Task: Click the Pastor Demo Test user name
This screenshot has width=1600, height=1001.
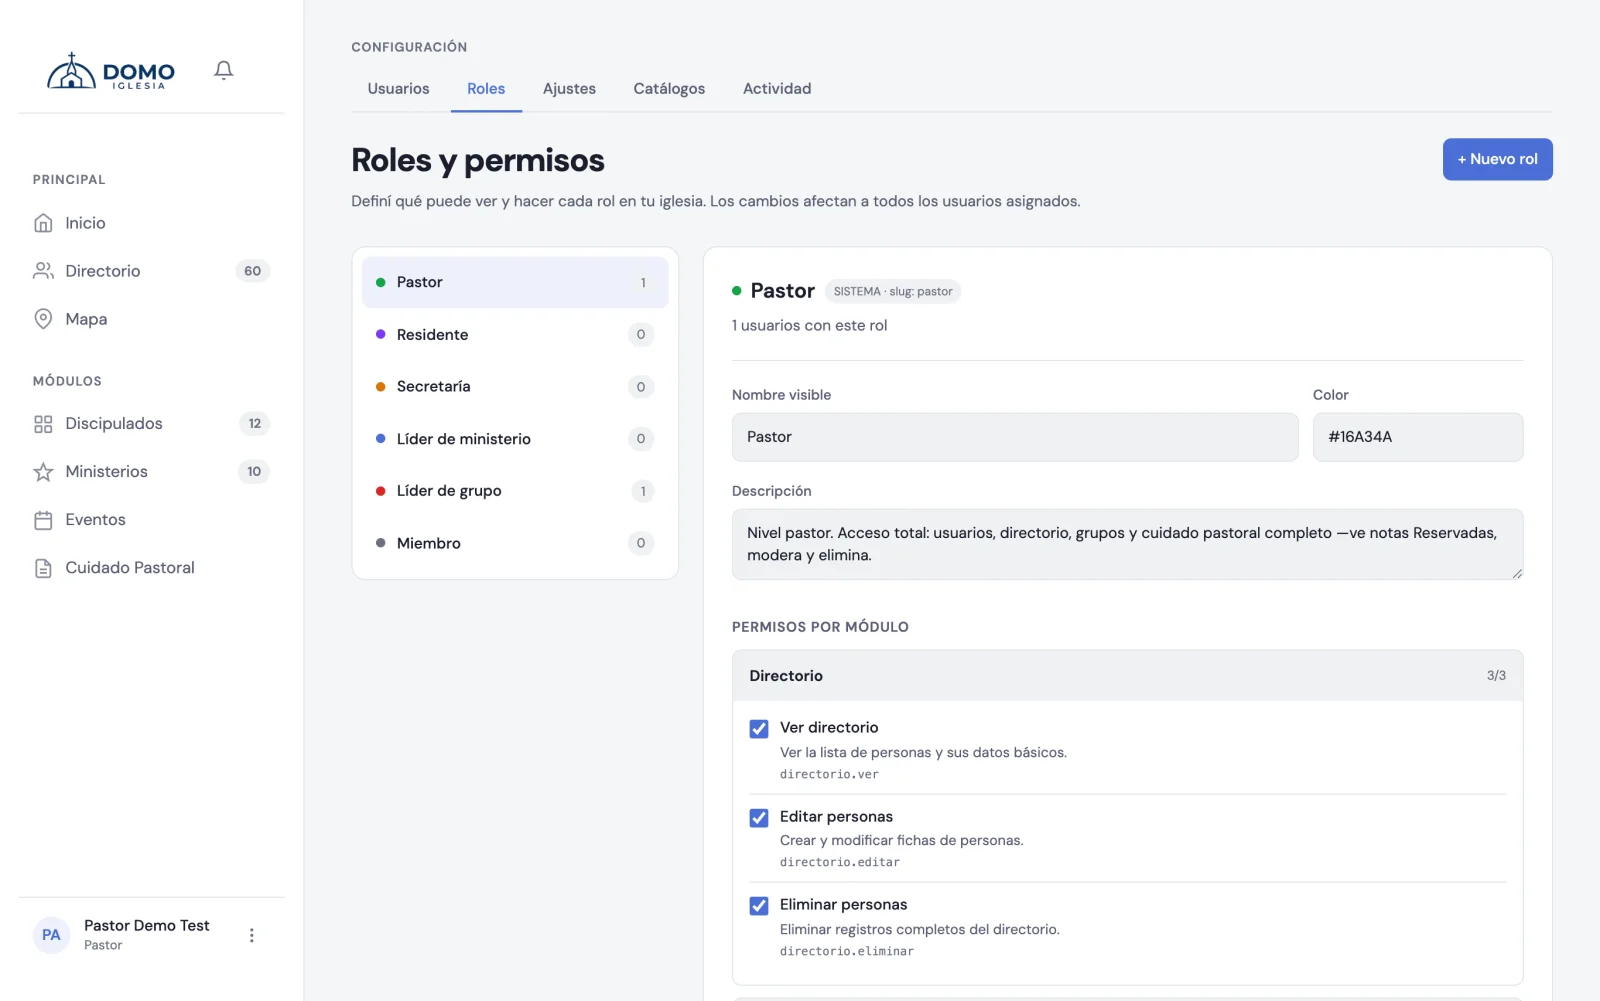Action: 147,926
